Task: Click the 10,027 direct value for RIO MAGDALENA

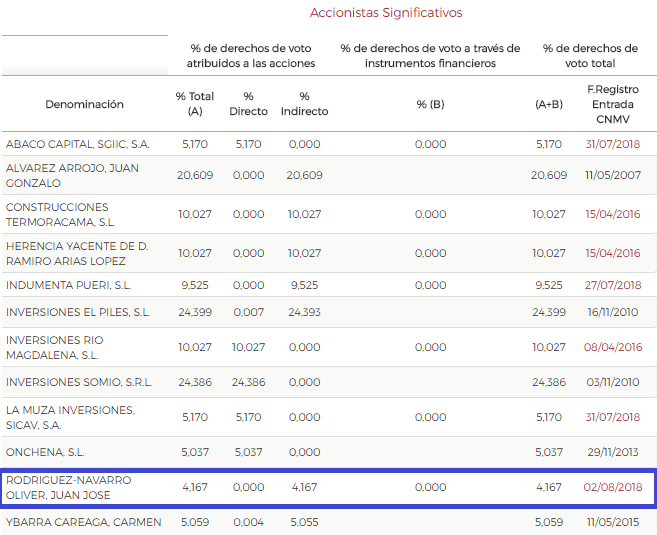Action: 248,347
